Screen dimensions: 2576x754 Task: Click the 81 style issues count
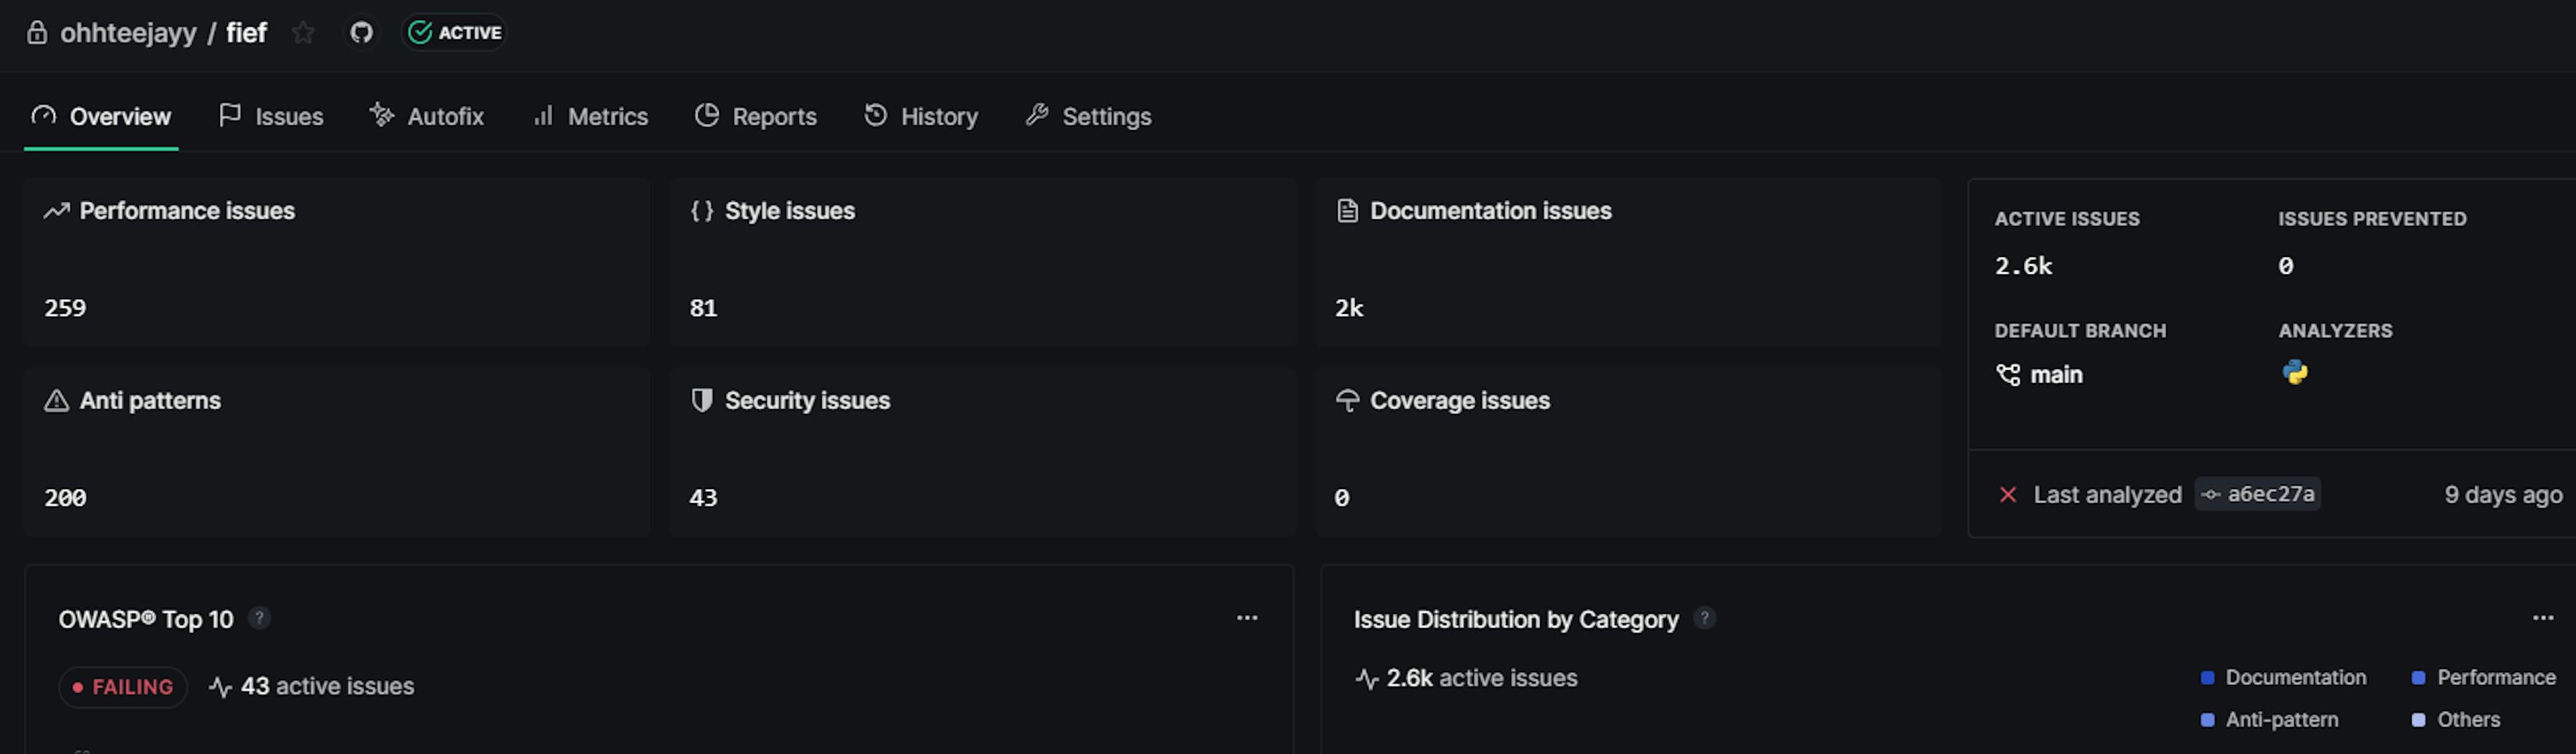tap(703, 308)
